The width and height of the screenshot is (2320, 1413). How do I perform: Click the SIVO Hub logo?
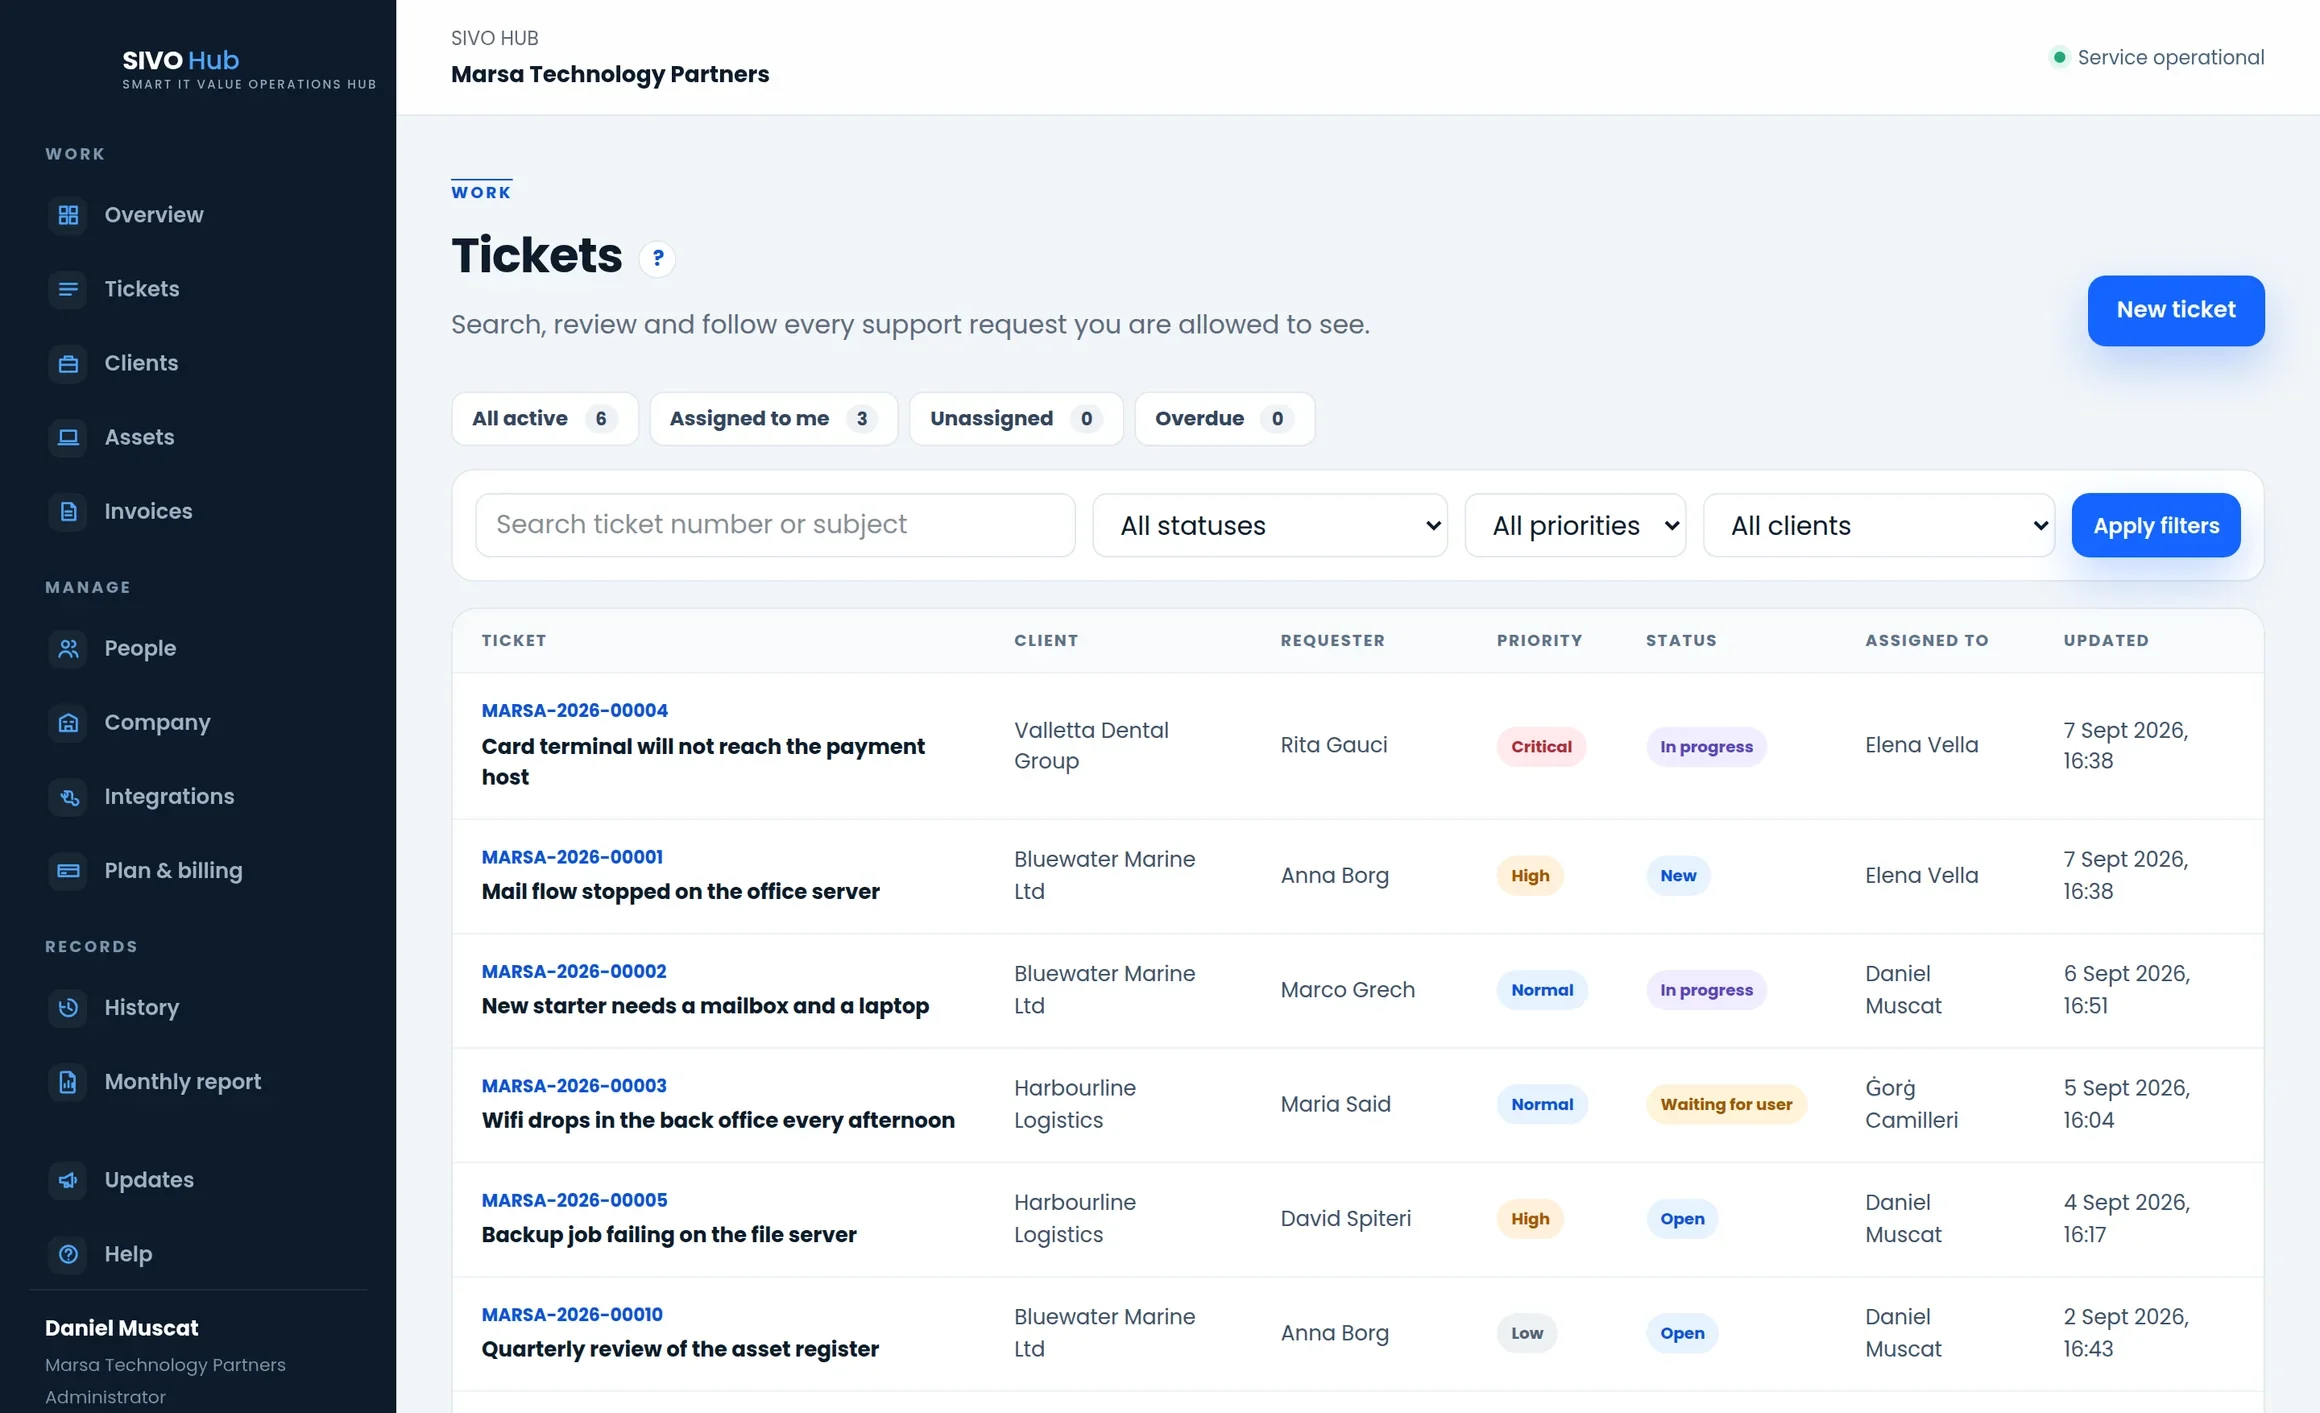click(x=249, y=69)
